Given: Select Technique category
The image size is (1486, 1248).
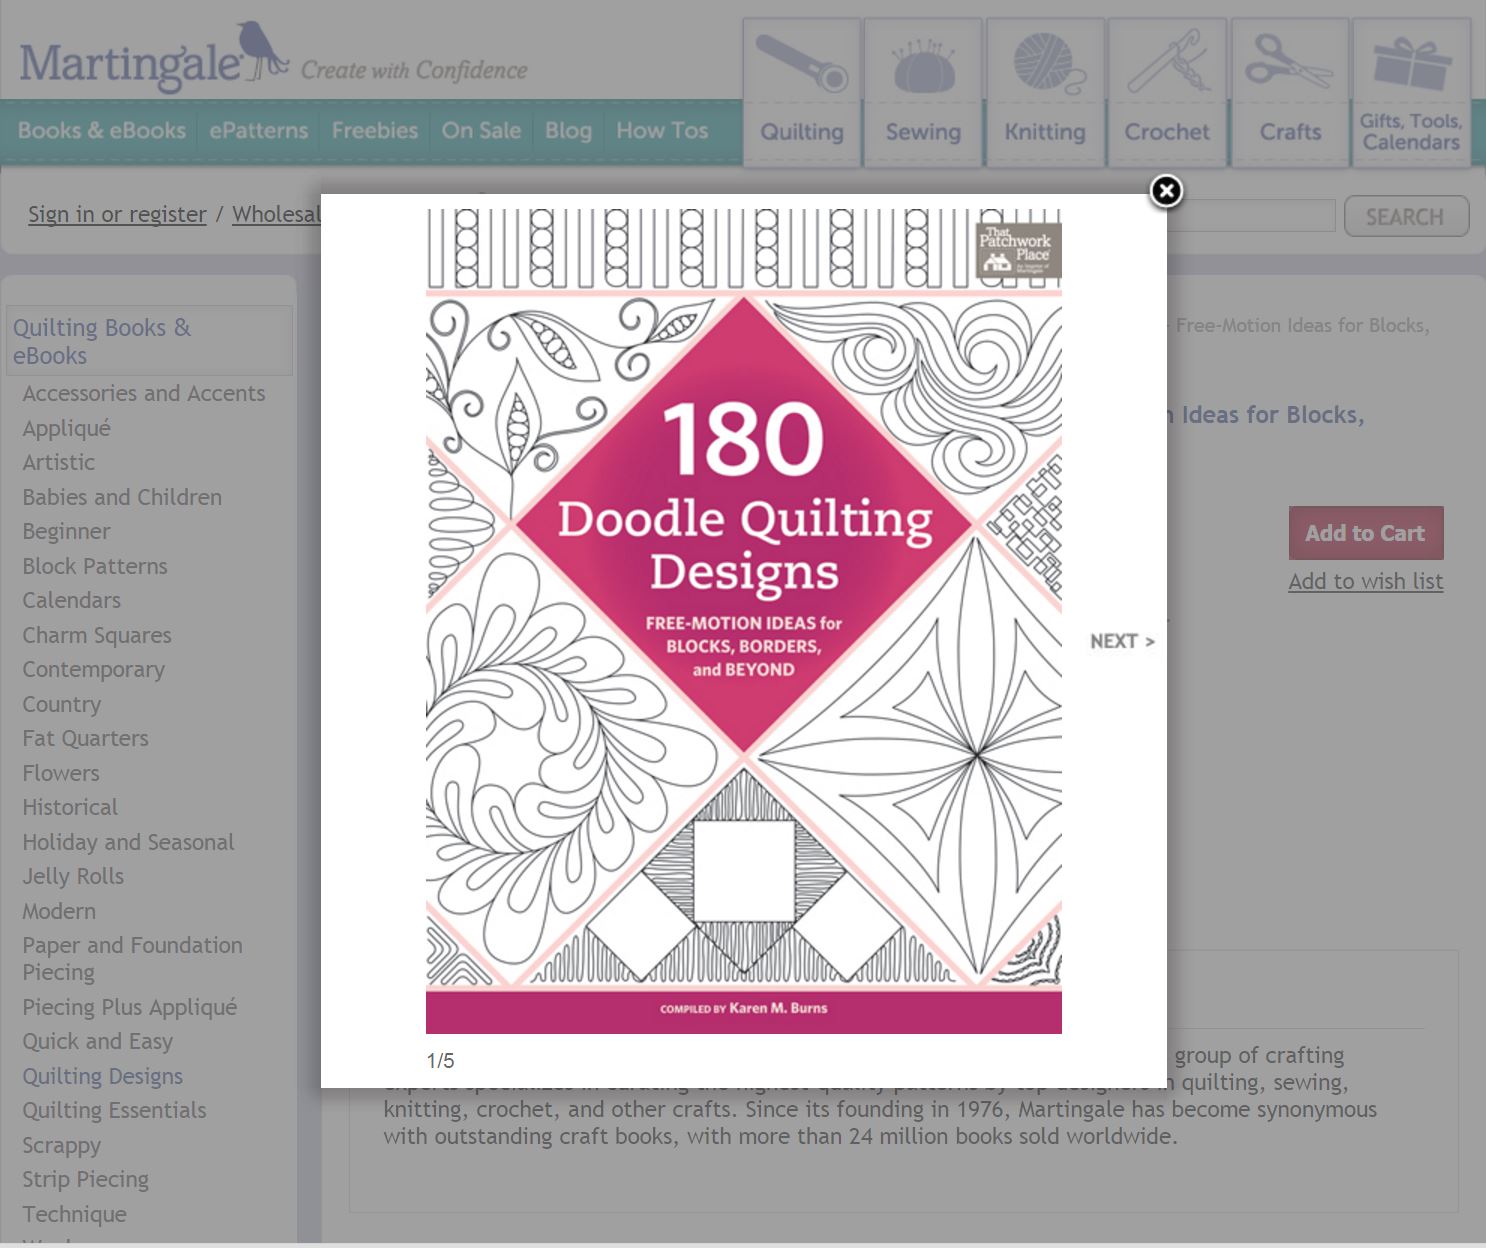Looking at the screenshot, I should pyautogui.click(x=74, y=1214).
